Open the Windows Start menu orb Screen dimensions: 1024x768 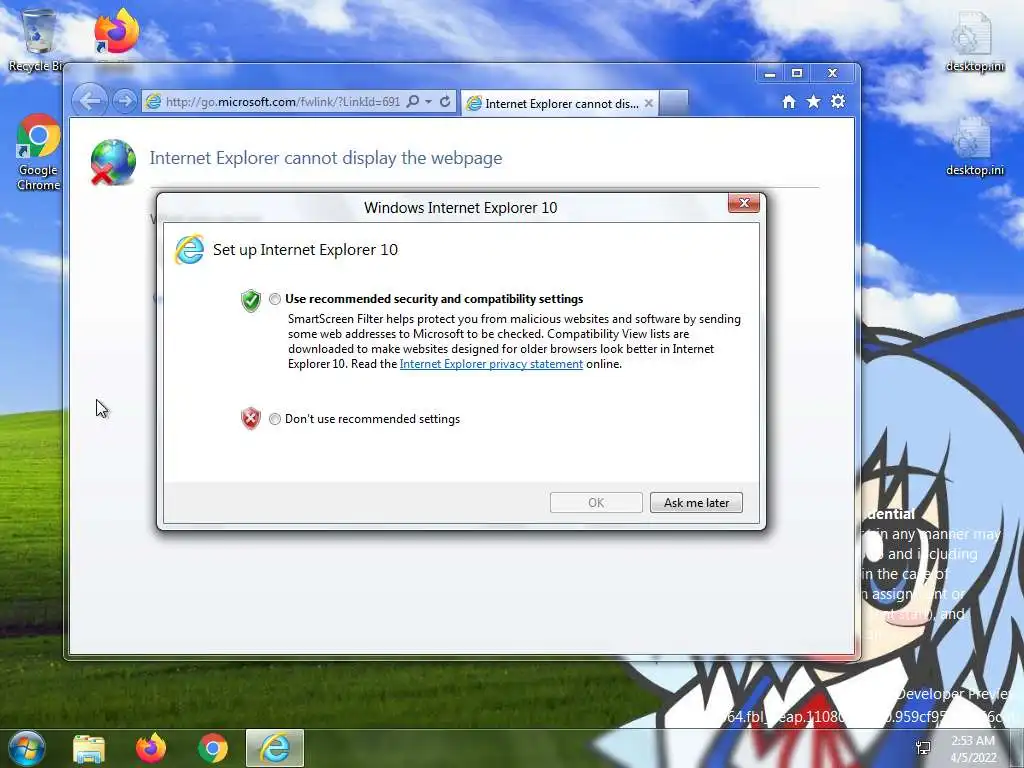(26, 748)
